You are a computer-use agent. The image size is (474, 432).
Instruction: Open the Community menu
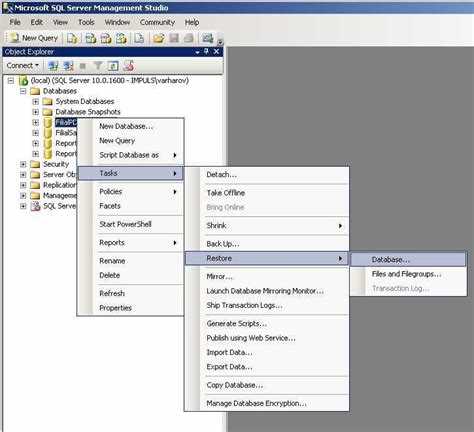pyautogui.click(x=157, y=22)
